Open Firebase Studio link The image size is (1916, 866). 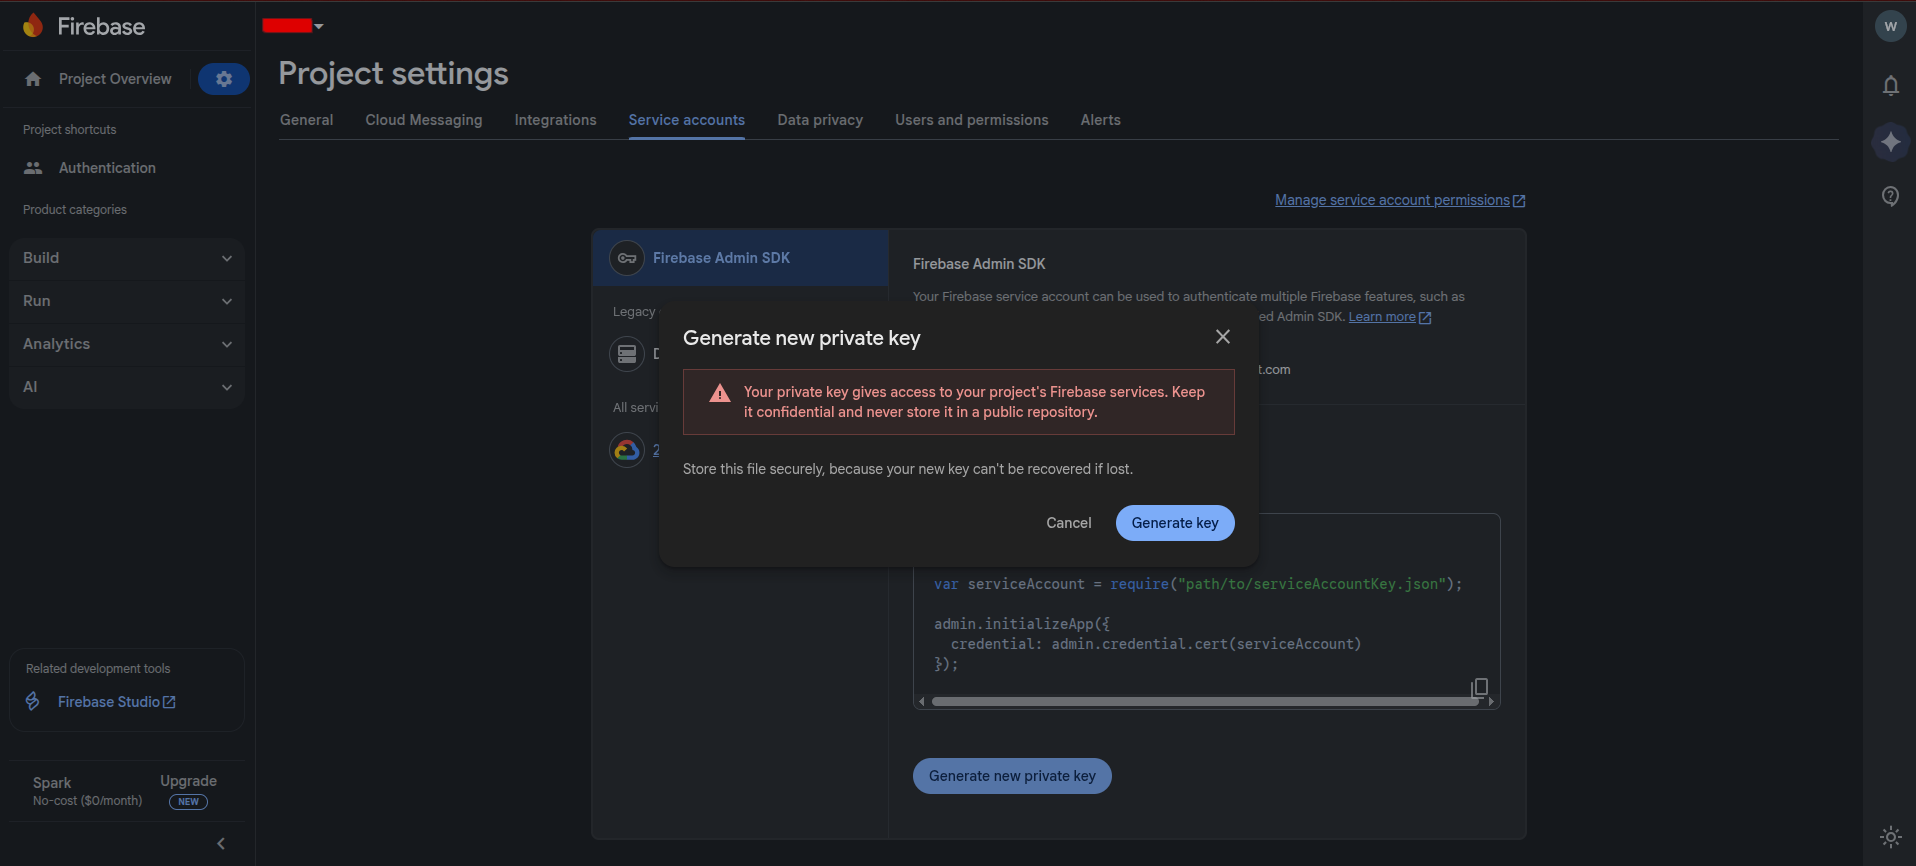116,702
